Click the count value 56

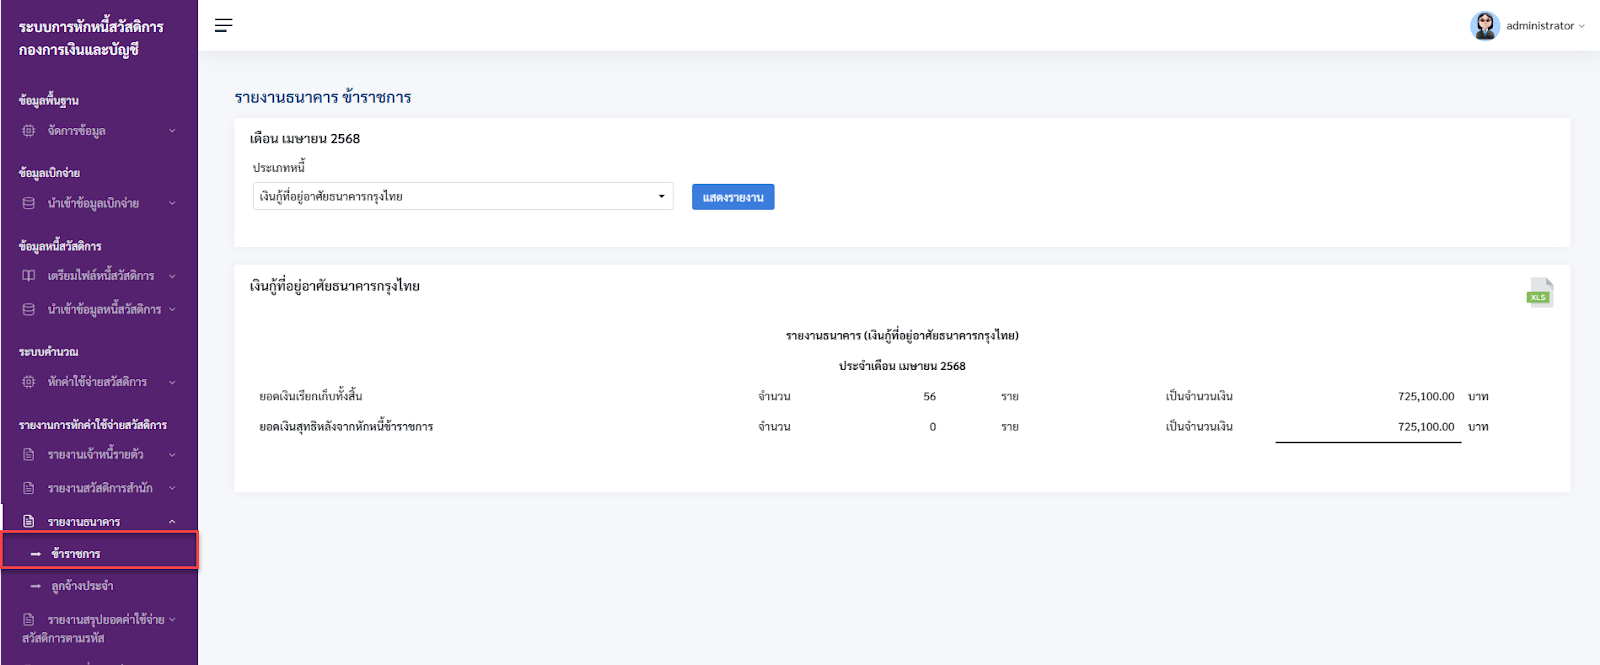pyautogui.click(x=930, y=397)
